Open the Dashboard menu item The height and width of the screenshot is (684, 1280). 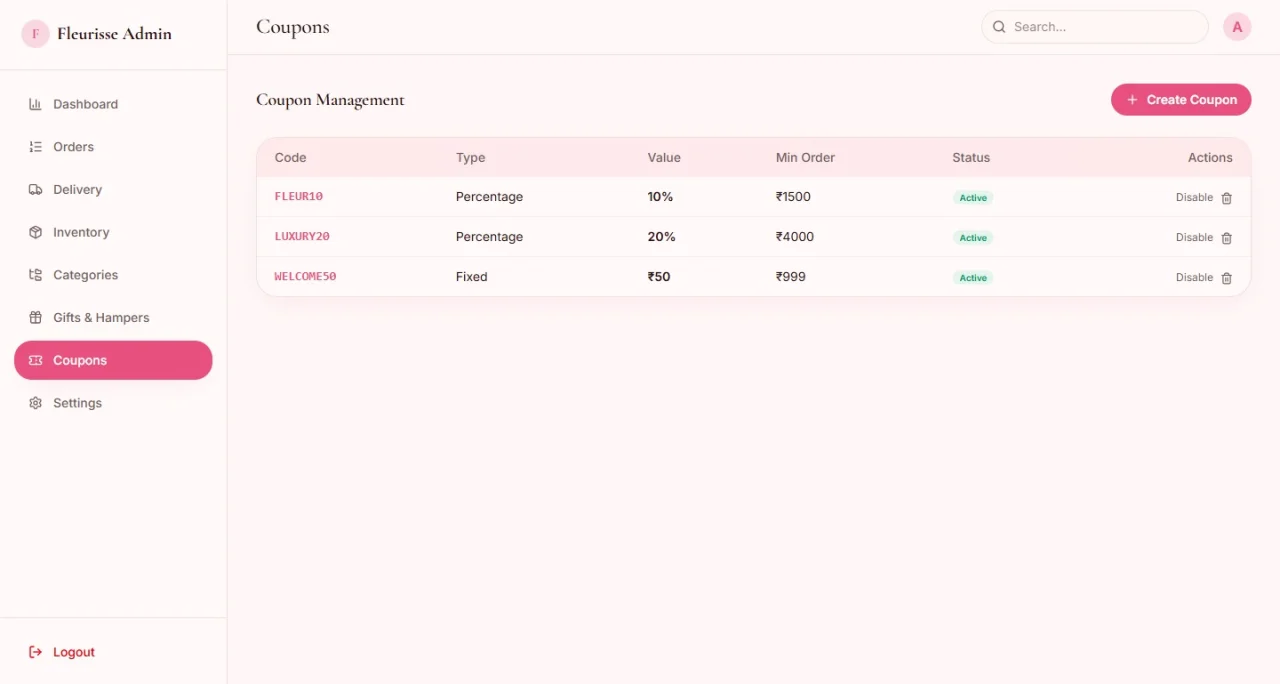(x=113, y=104)
